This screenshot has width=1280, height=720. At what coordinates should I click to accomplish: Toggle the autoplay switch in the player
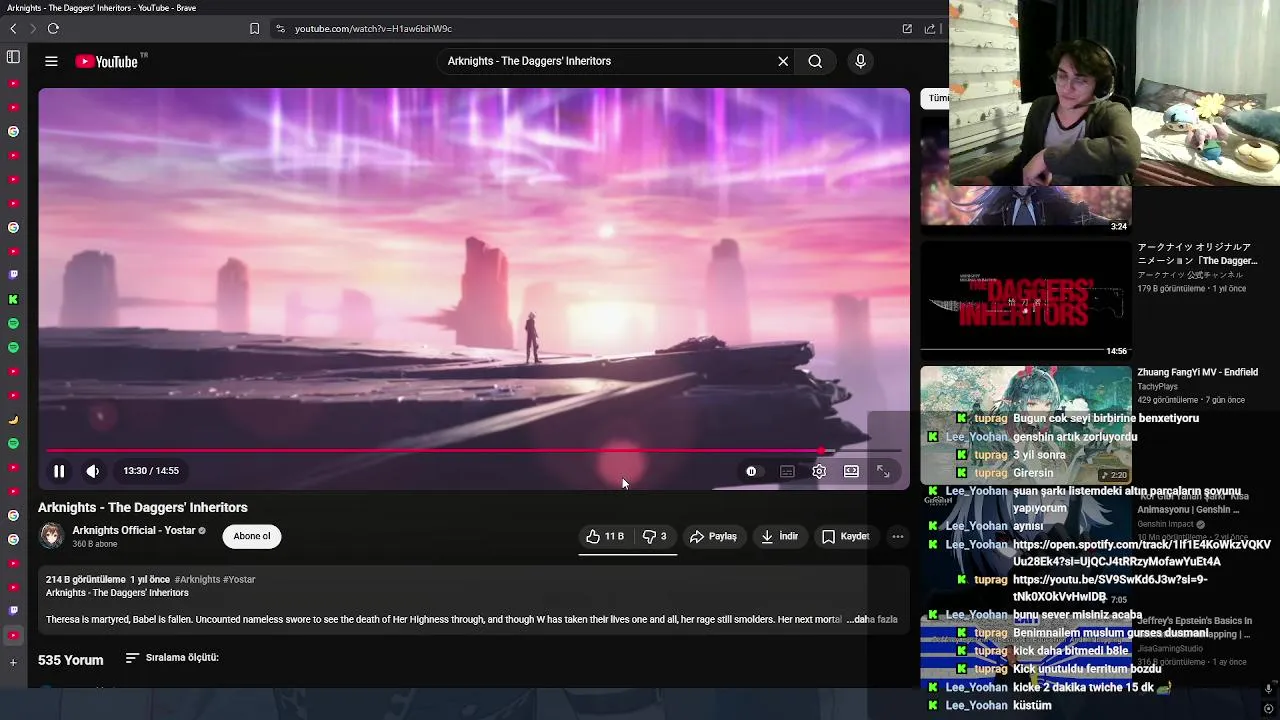tap(751, 471)
